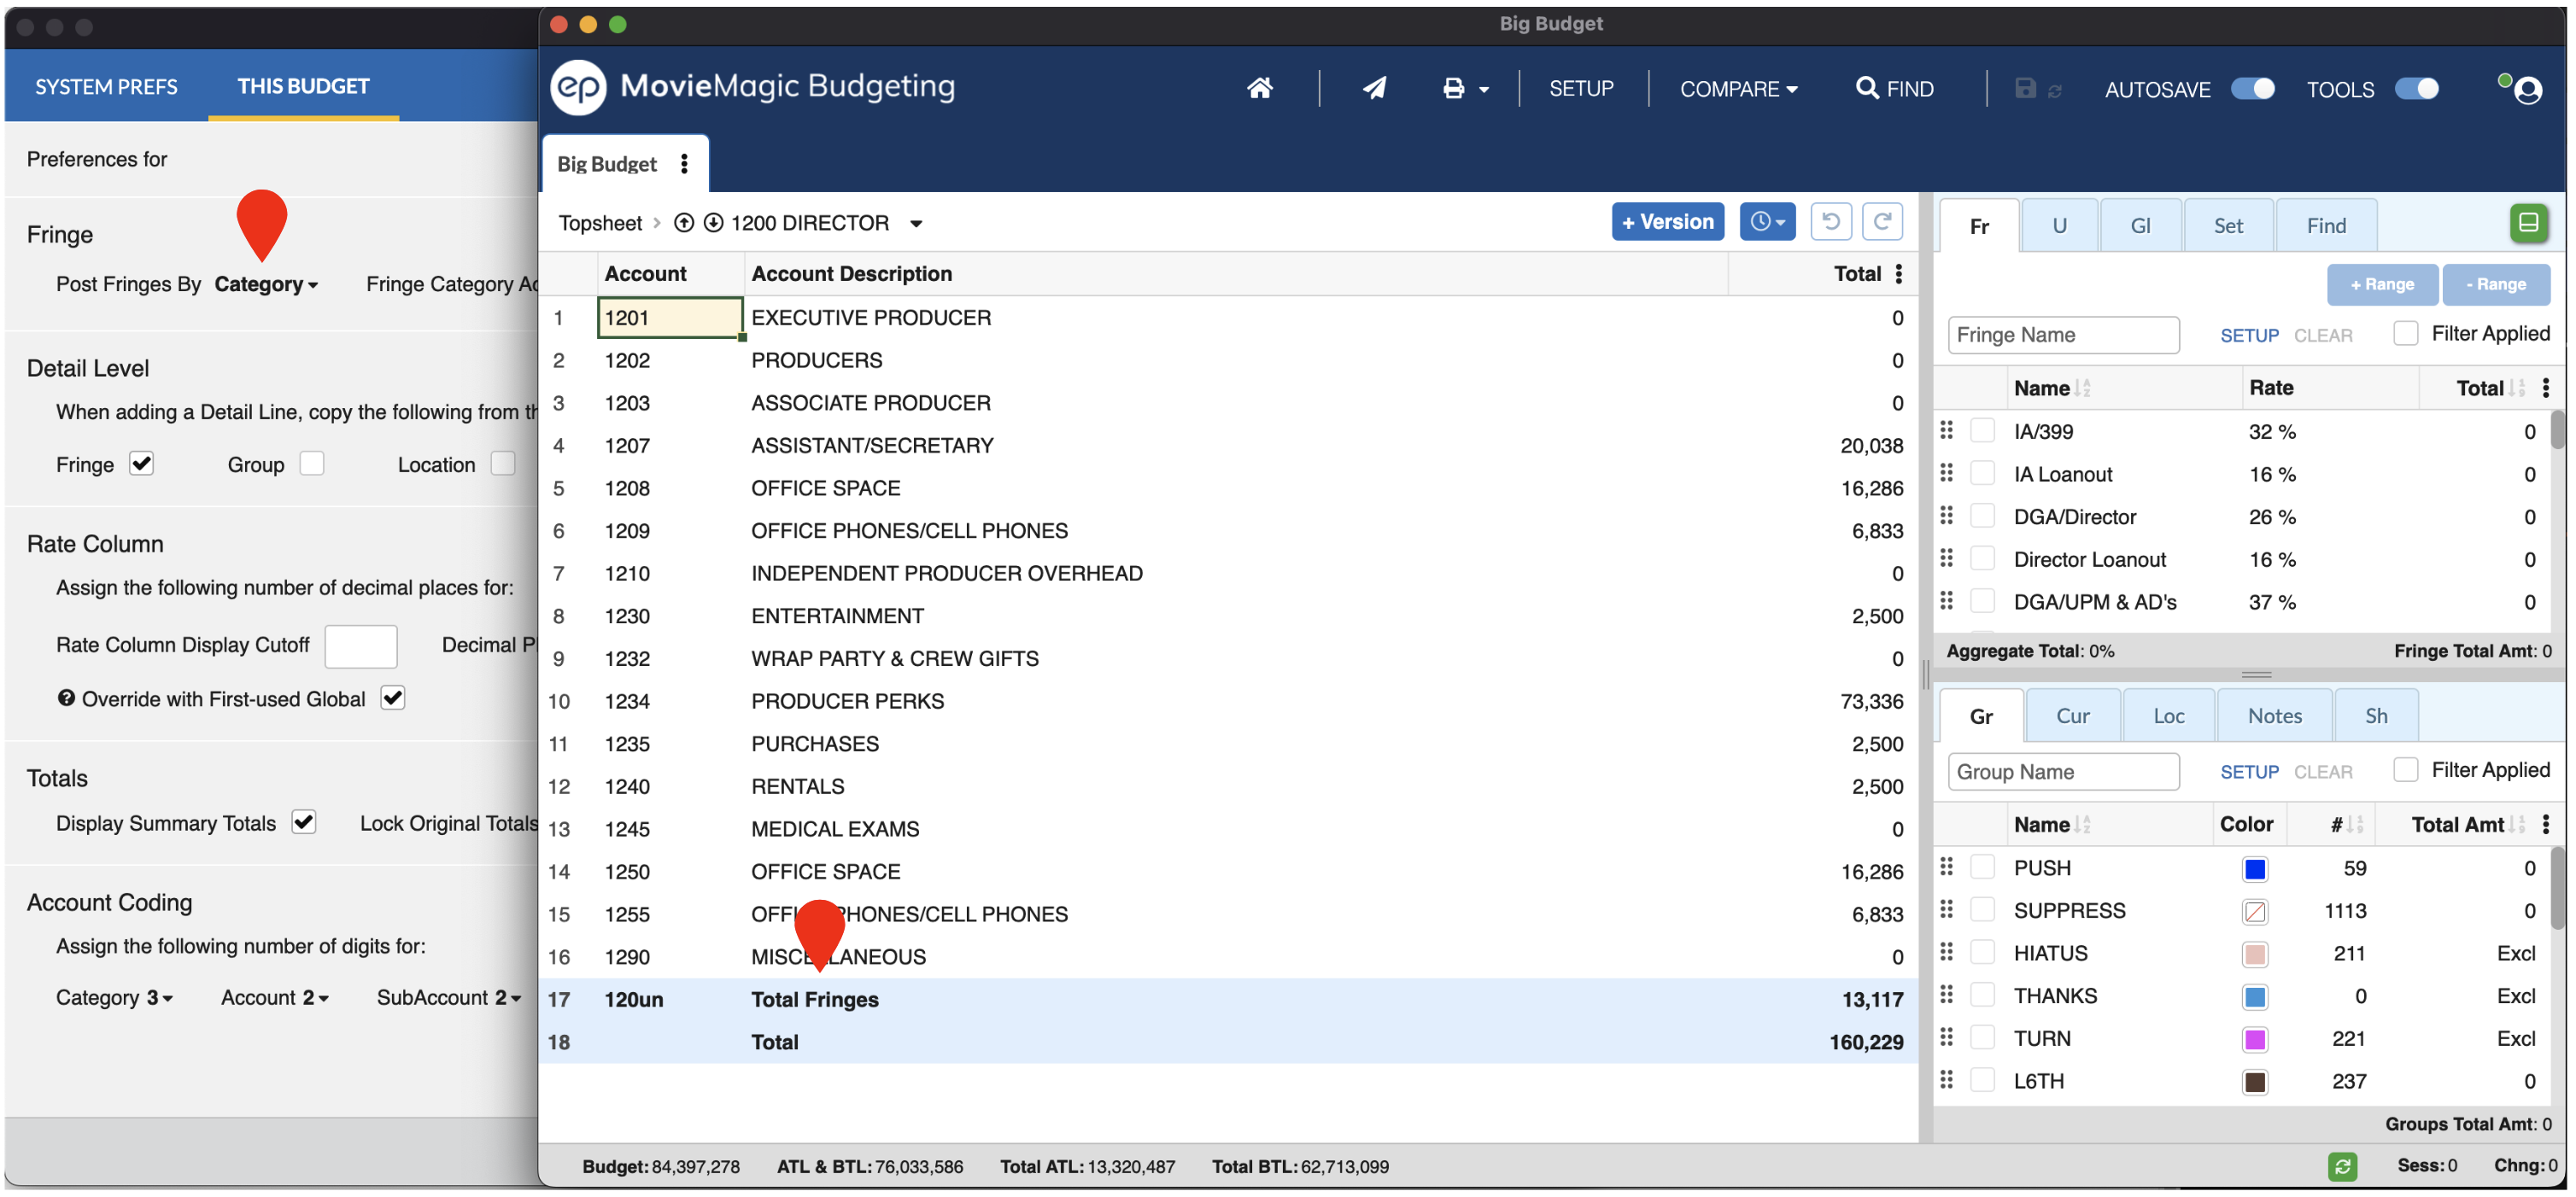Click the paper plane send icon

[1374, 88]
